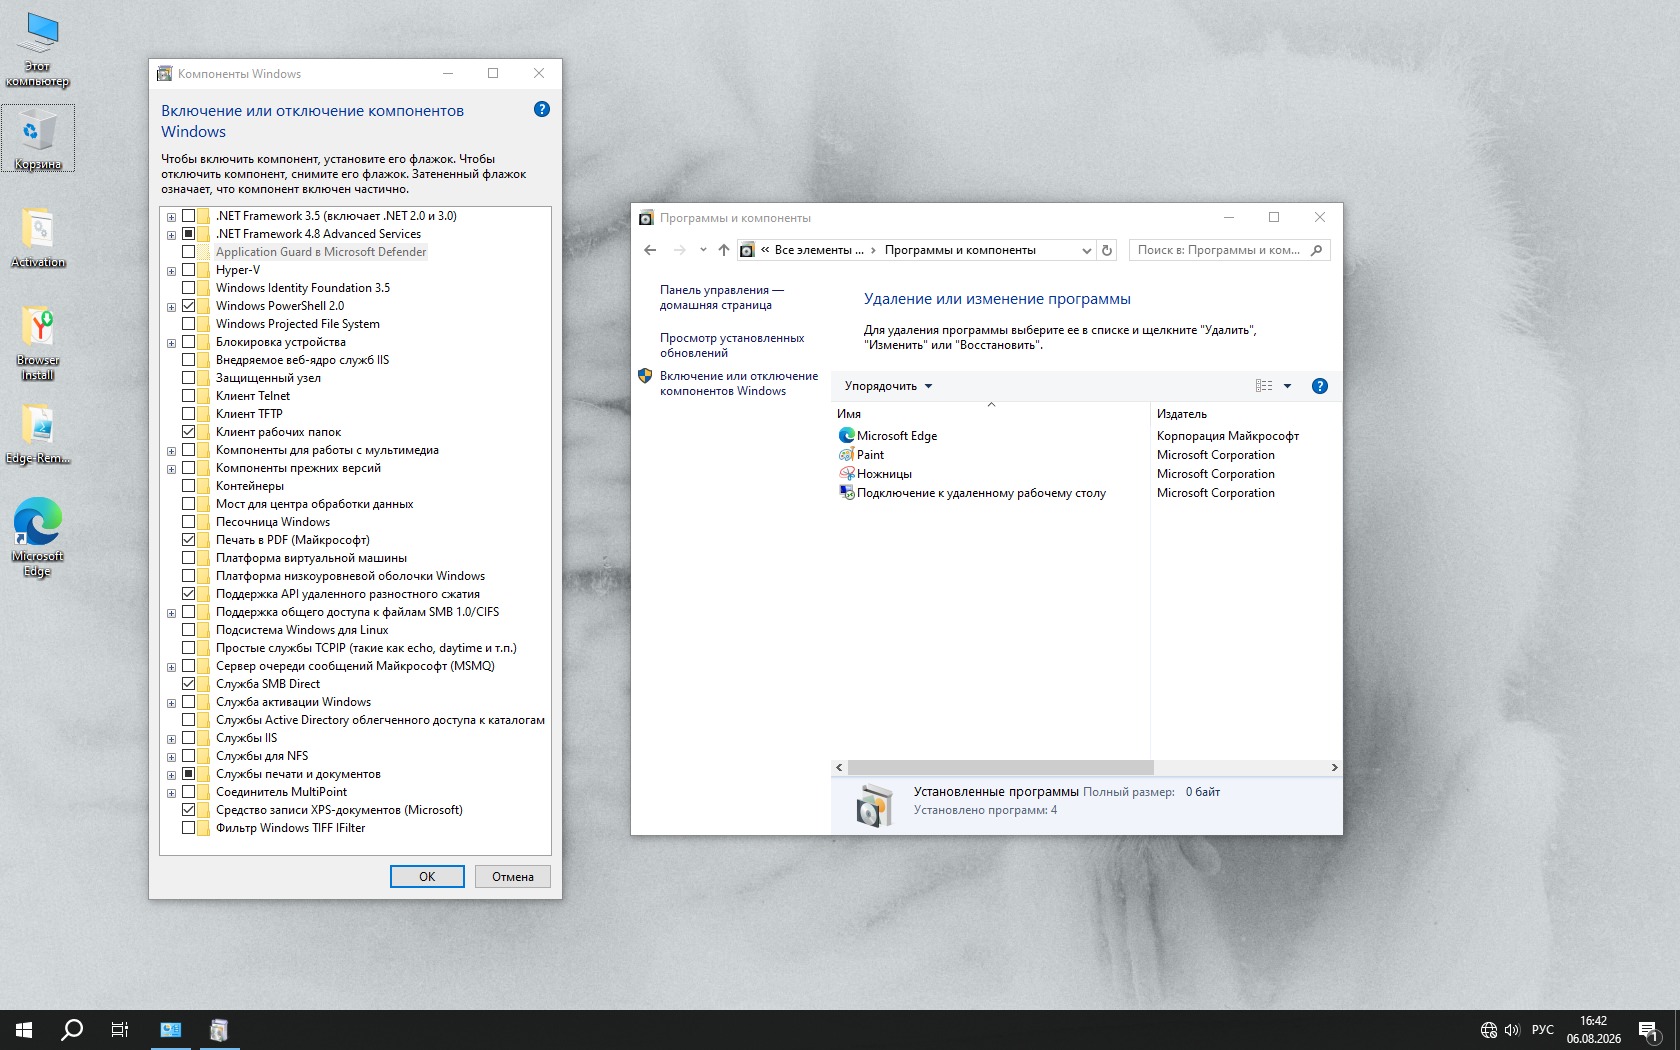Click the help icon in Компоненты Windows
Image resolution: width=1680 pixels, height=1050 pixels.
542,109
